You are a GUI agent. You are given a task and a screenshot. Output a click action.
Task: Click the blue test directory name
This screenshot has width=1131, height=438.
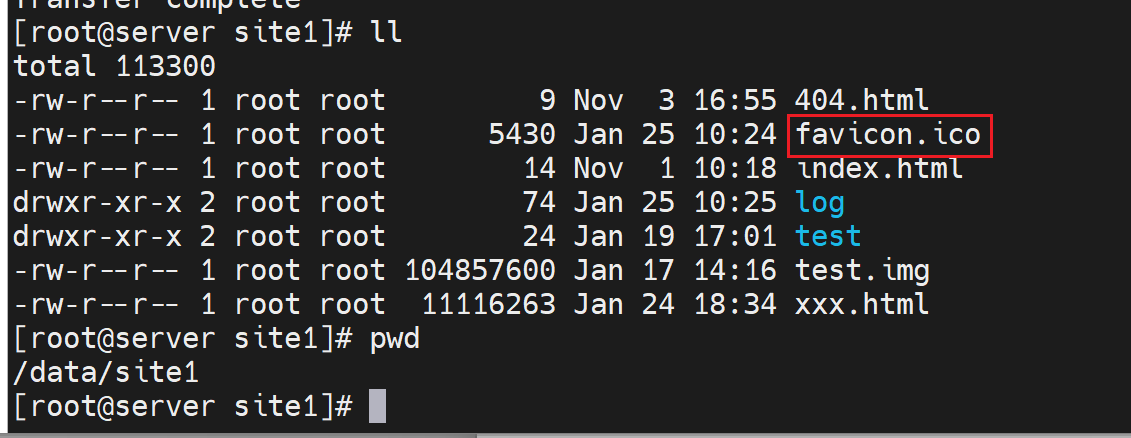click(x=828, y=236)
